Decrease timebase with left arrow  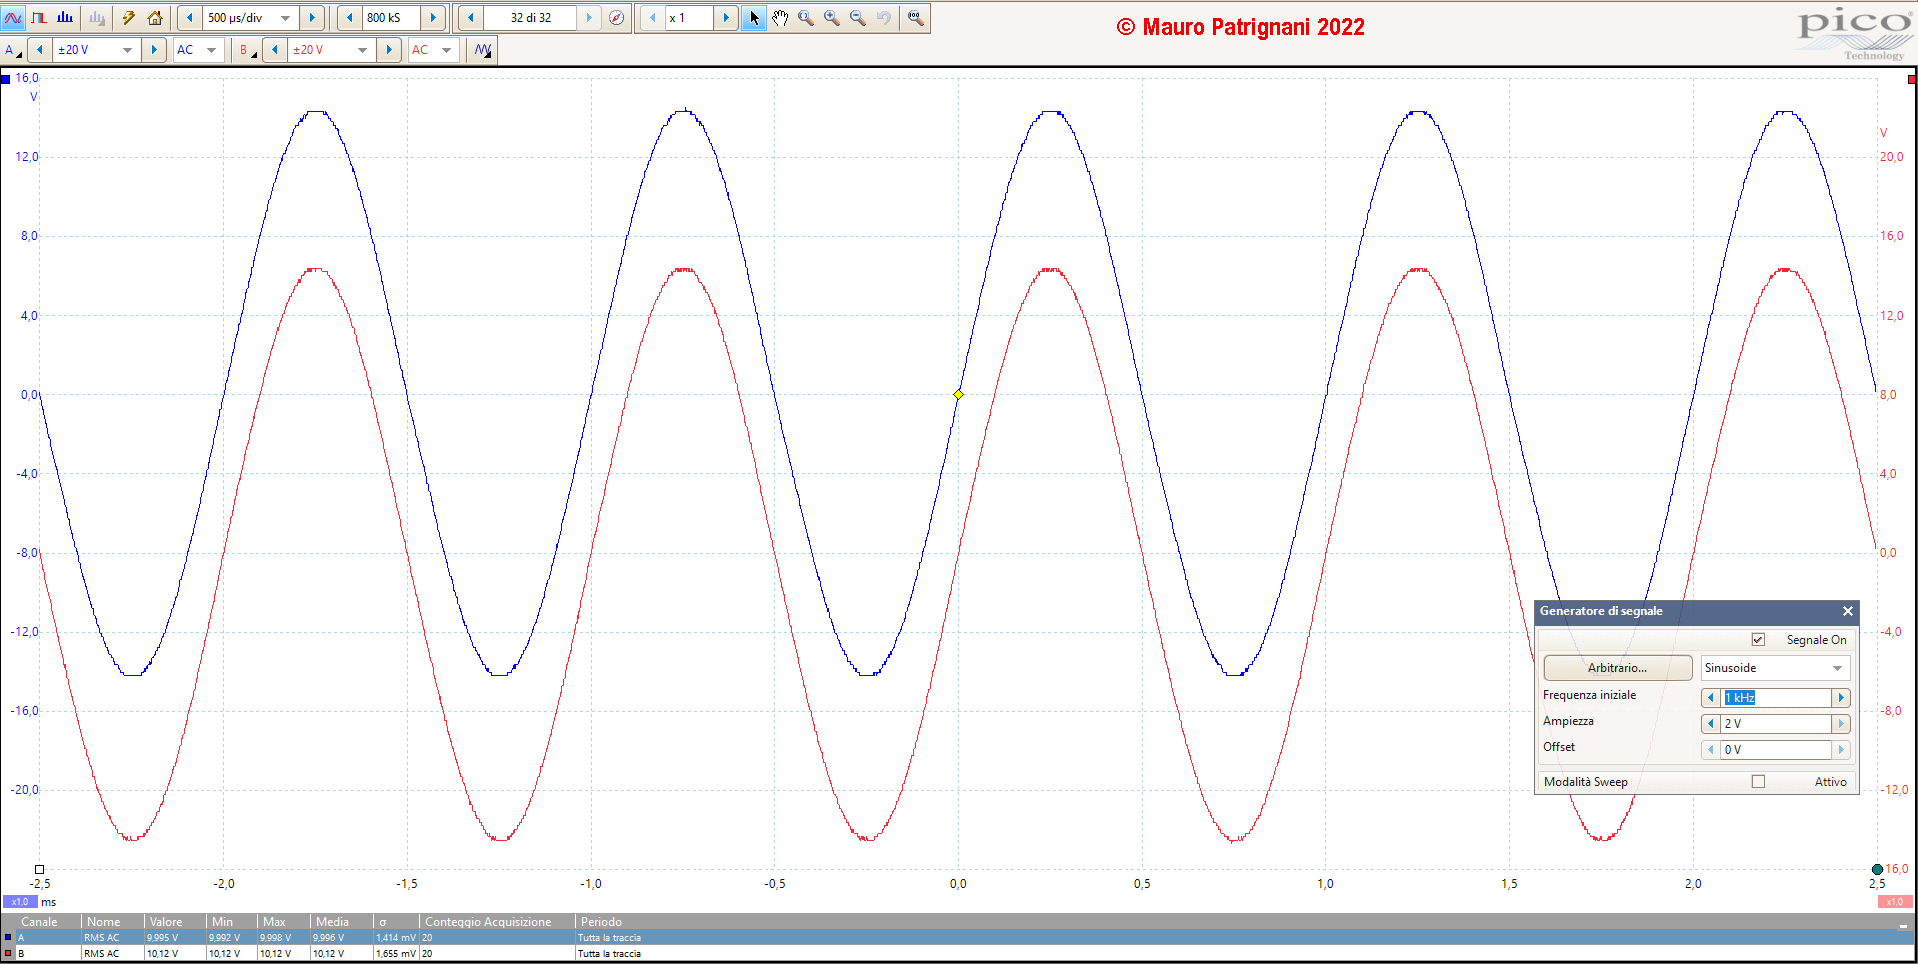pos(189,18)
